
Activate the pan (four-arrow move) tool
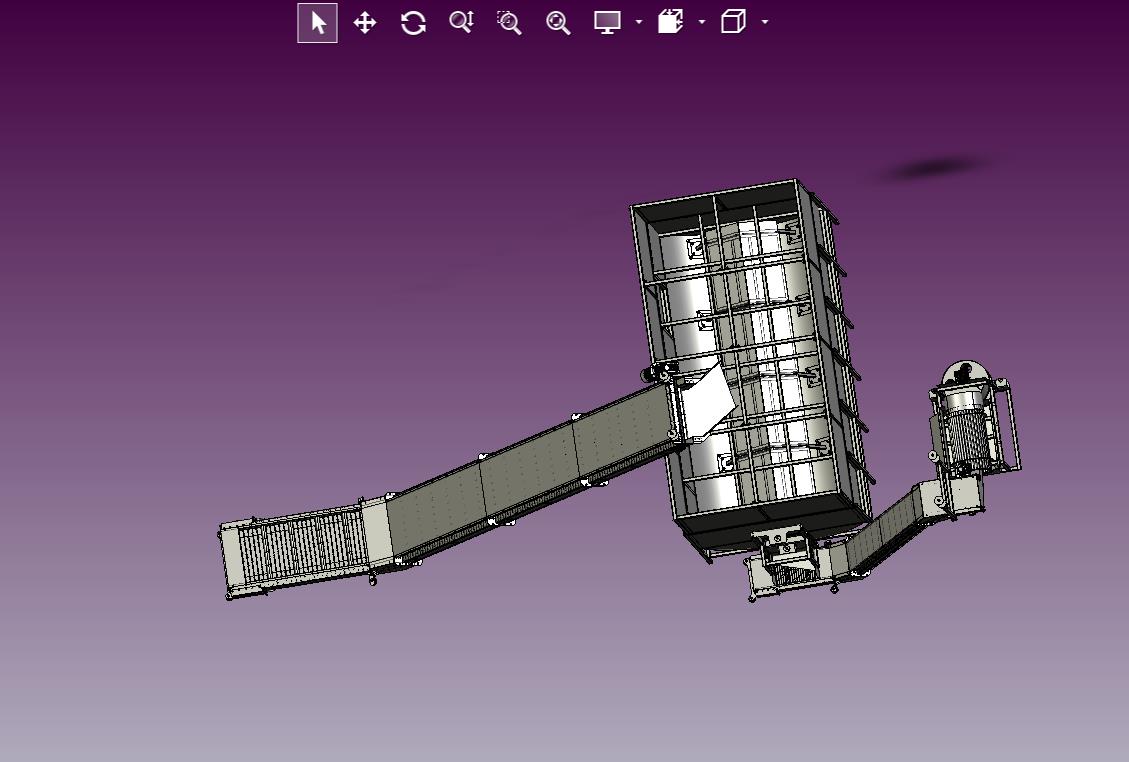coord(365,23)
